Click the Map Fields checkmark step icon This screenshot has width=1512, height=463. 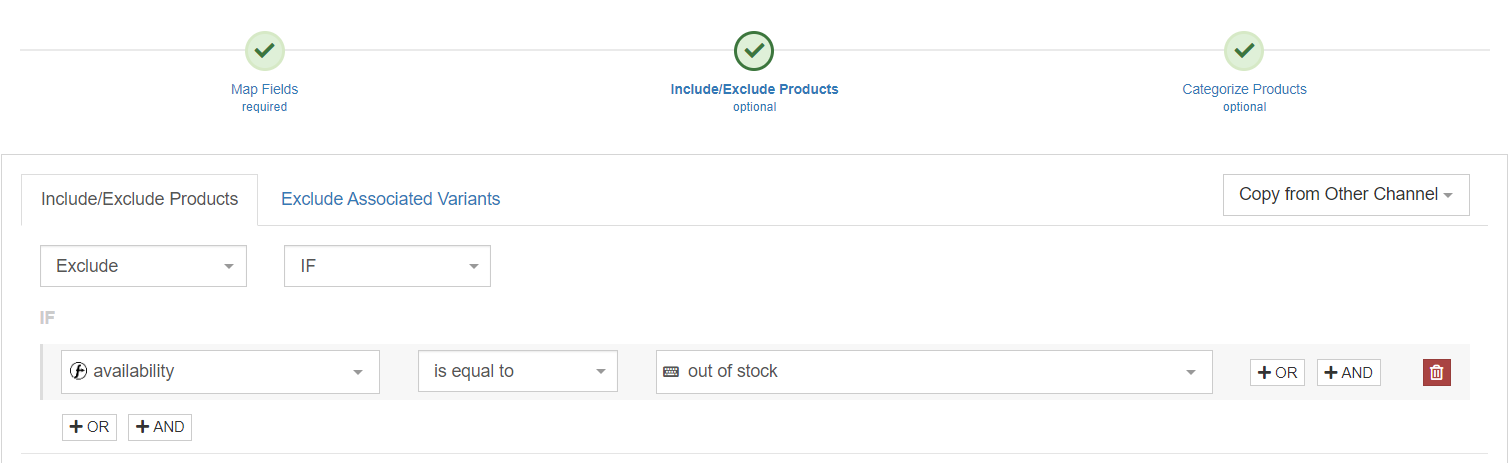264,50
